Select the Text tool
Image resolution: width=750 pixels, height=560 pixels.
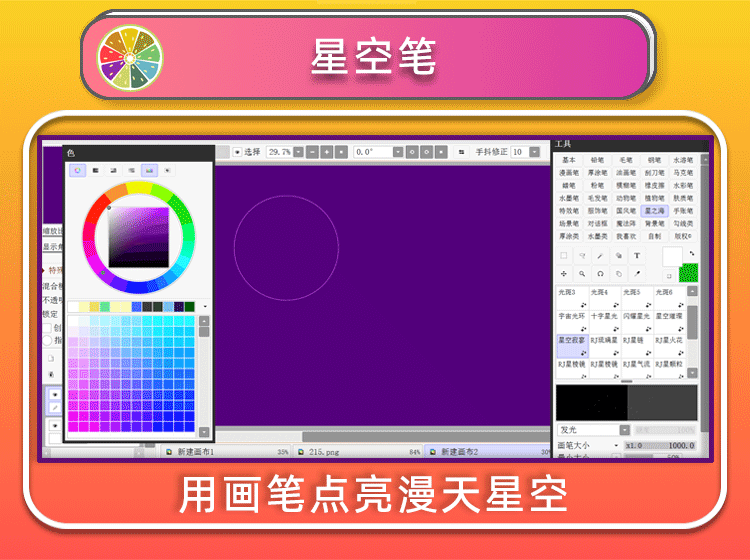tap(637, 255)
